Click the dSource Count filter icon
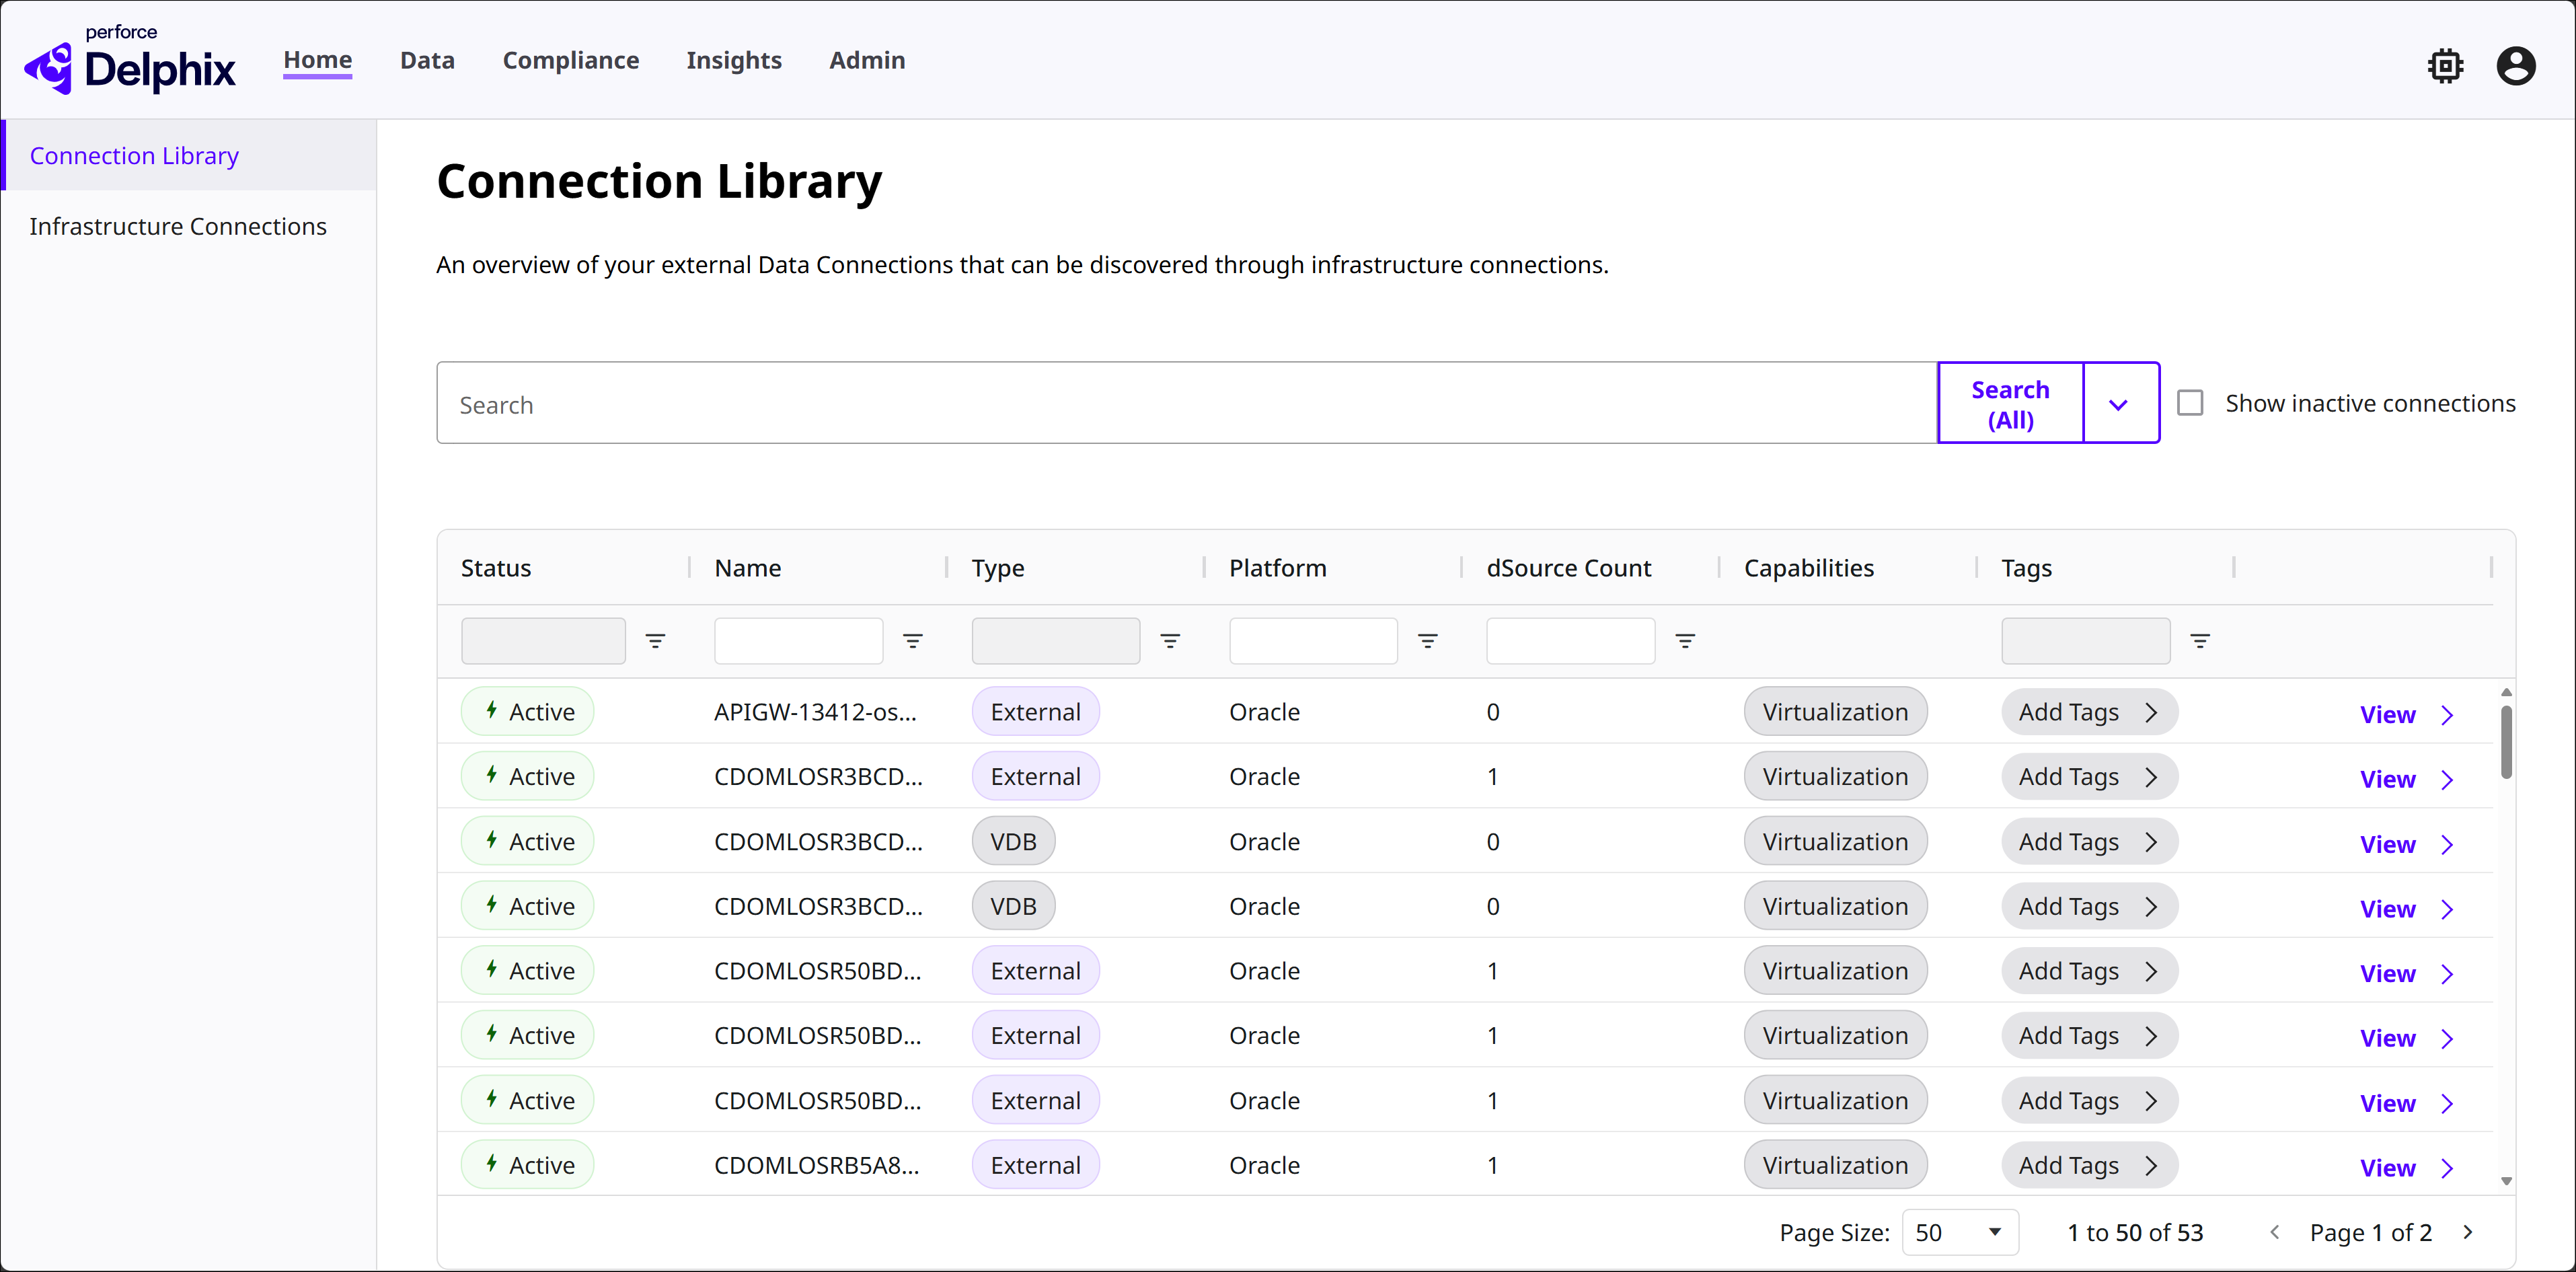2576x1272 pixels. 1685,641
